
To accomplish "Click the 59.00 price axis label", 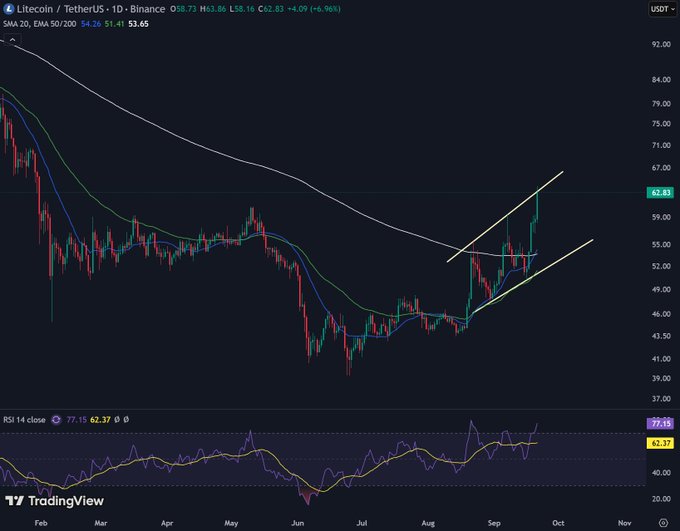I will pos(661,217).
